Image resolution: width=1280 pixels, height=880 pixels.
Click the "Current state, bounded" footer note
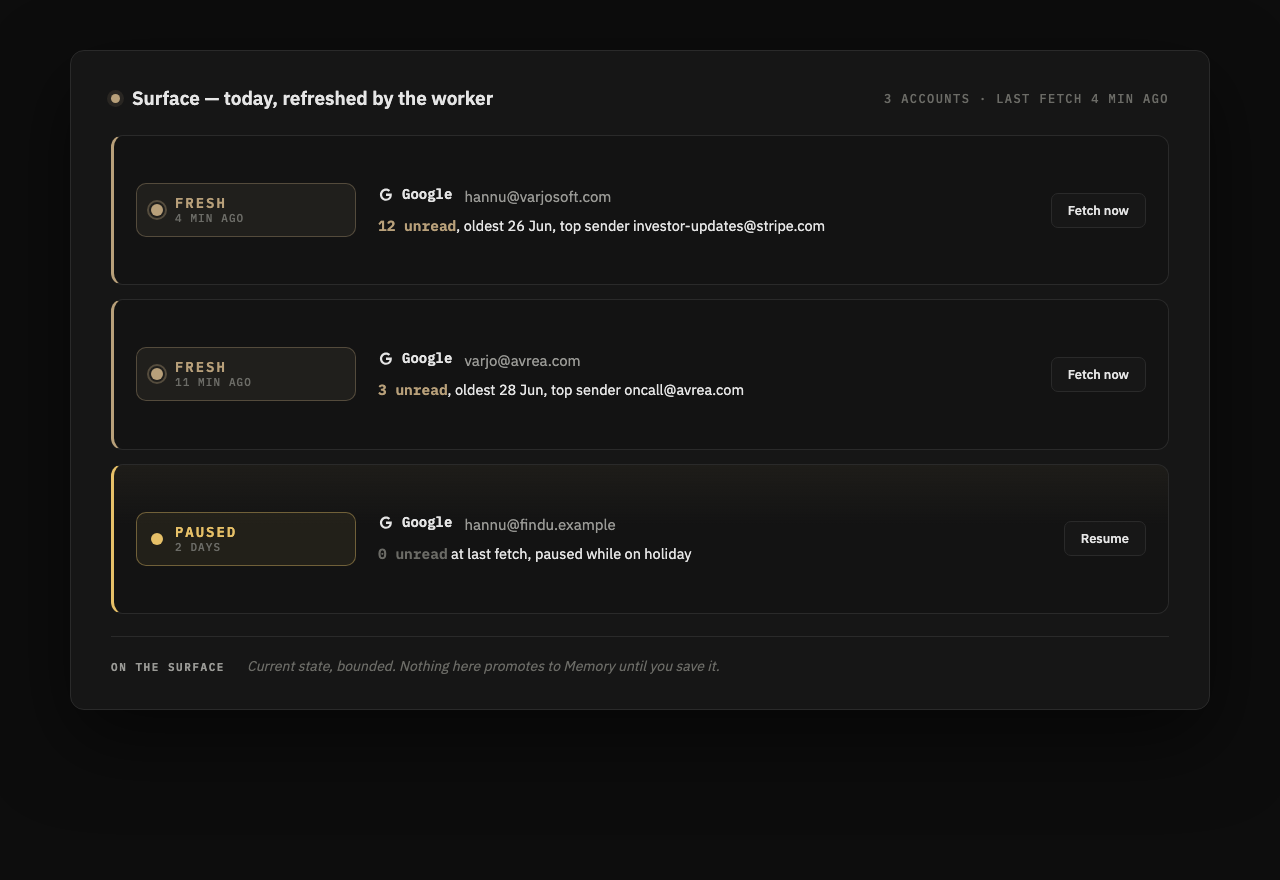(483, 666)
